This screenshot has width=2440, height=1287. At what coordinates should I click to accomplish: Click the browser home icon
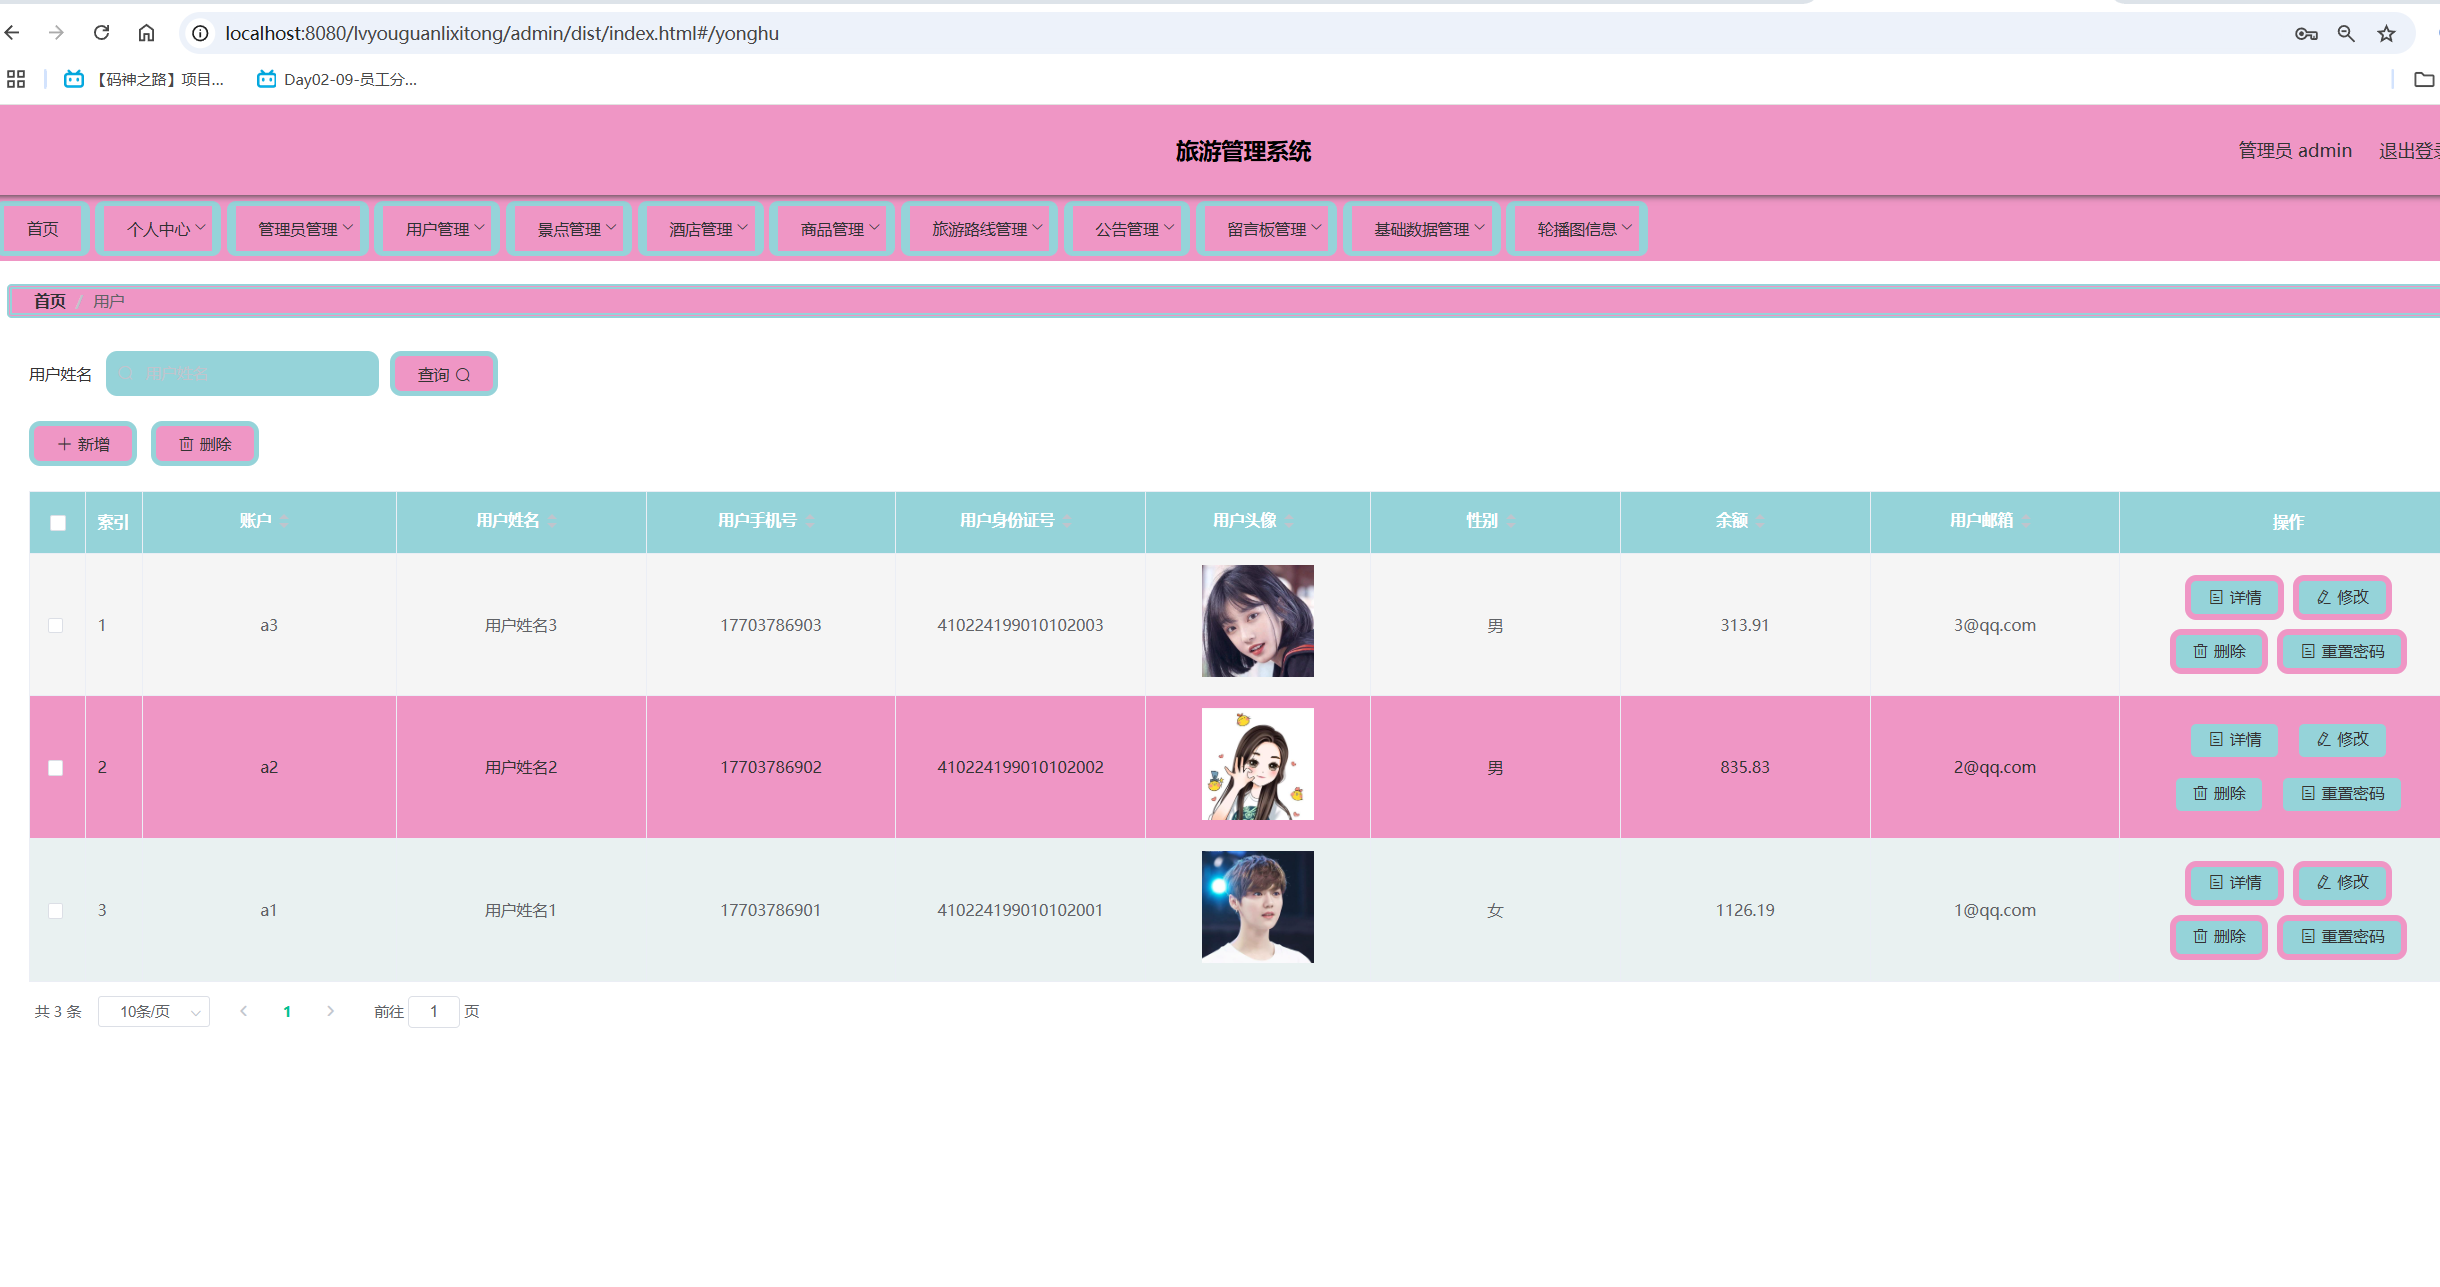pos(146,33)
